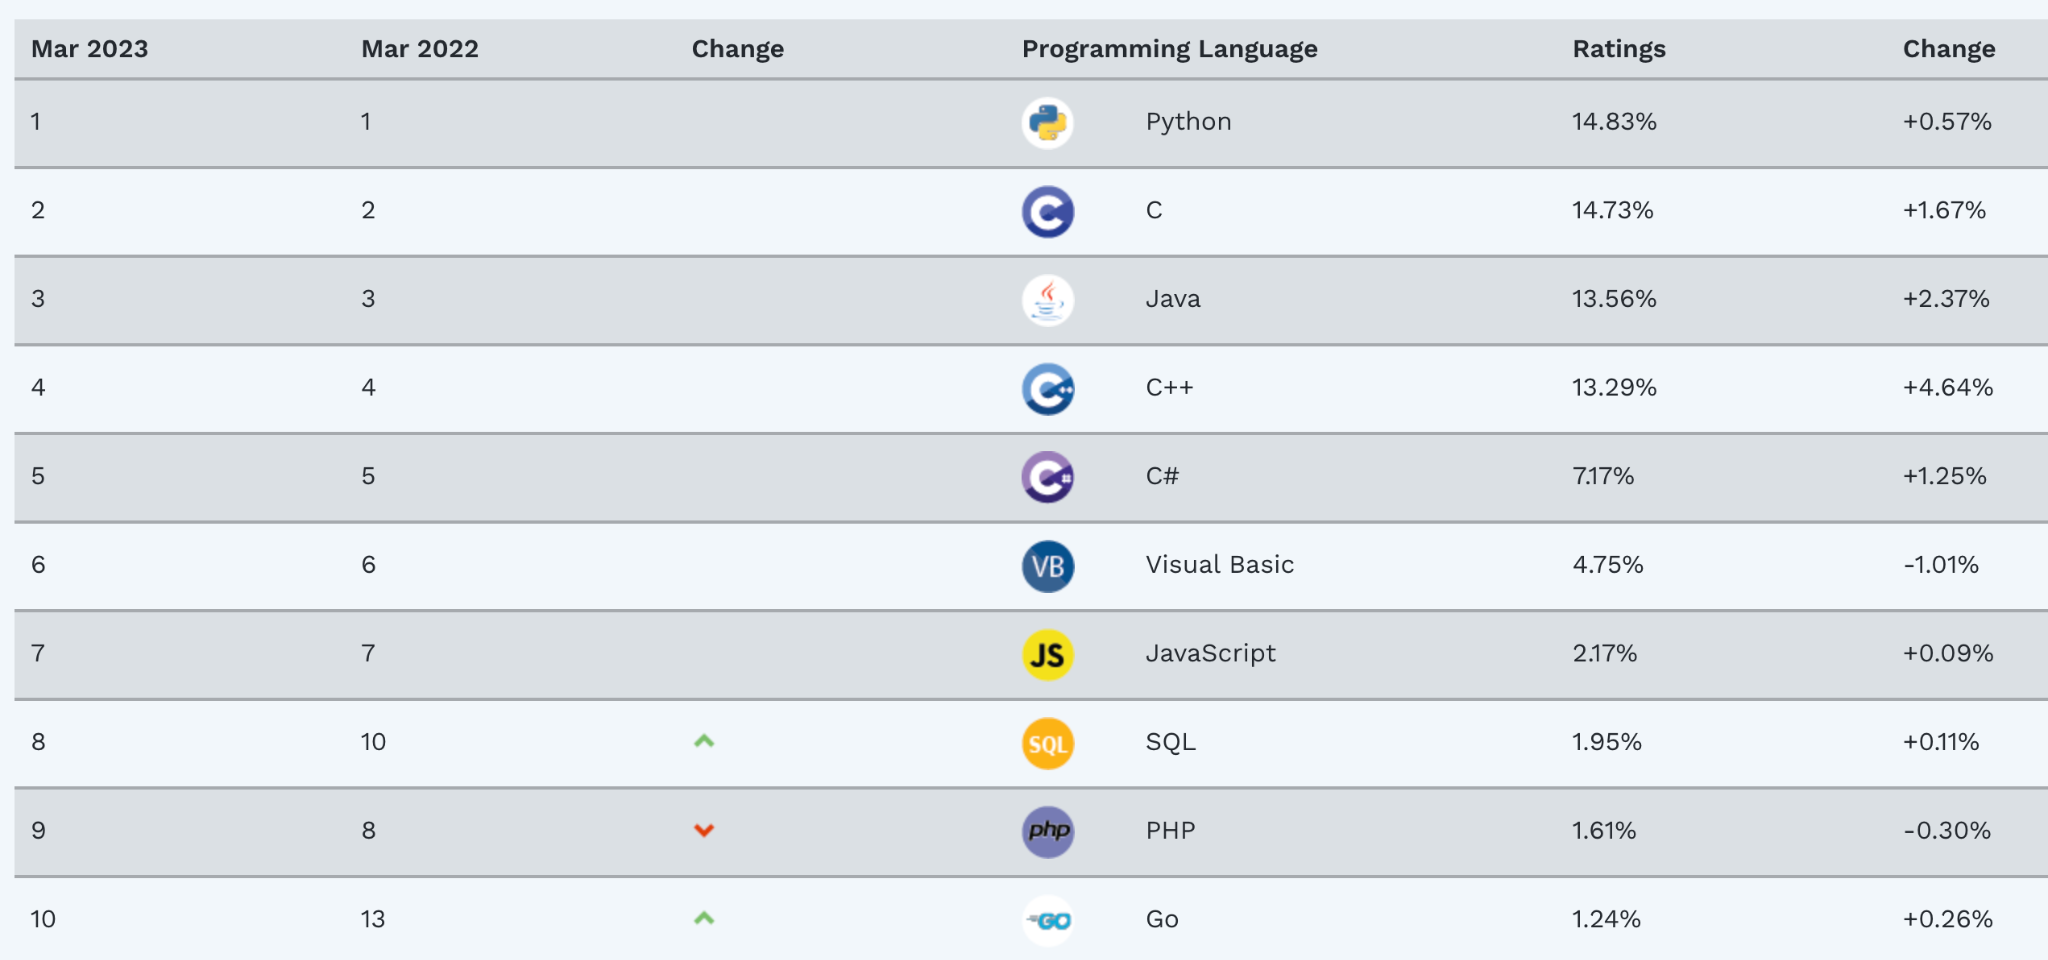This screenshot has width=2048, height=960.
Task: Click the Mar 2022 column header
Action: pyautogui.click(x=419, y=49)
